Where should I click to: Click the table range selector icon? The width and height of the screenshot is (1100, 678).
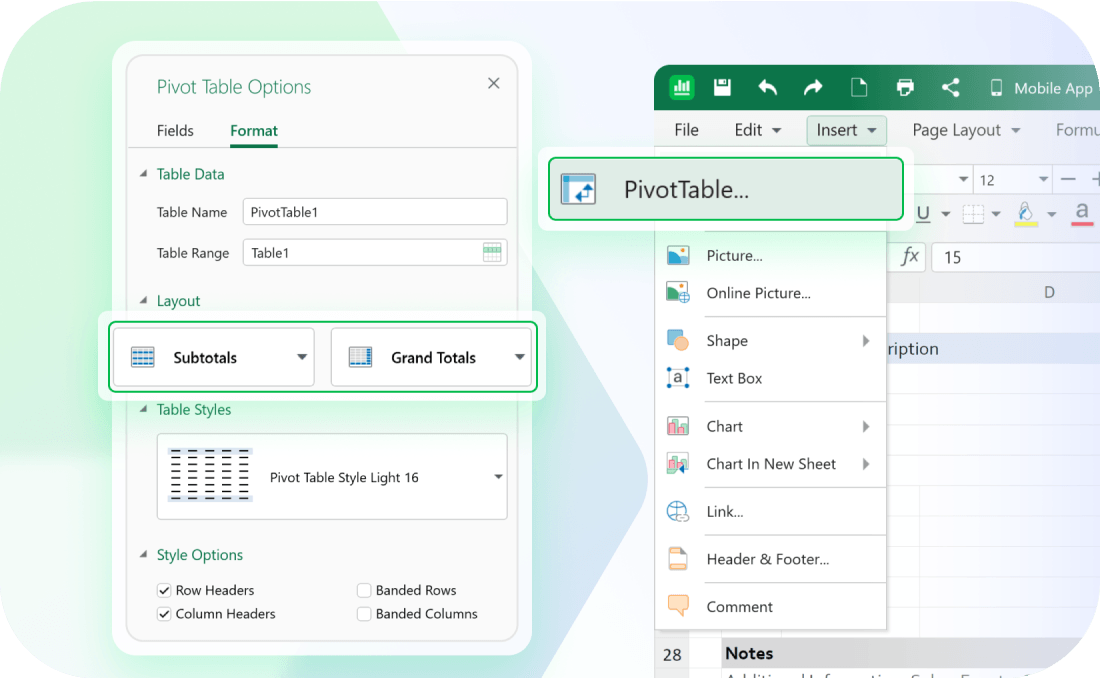(492, 253)
